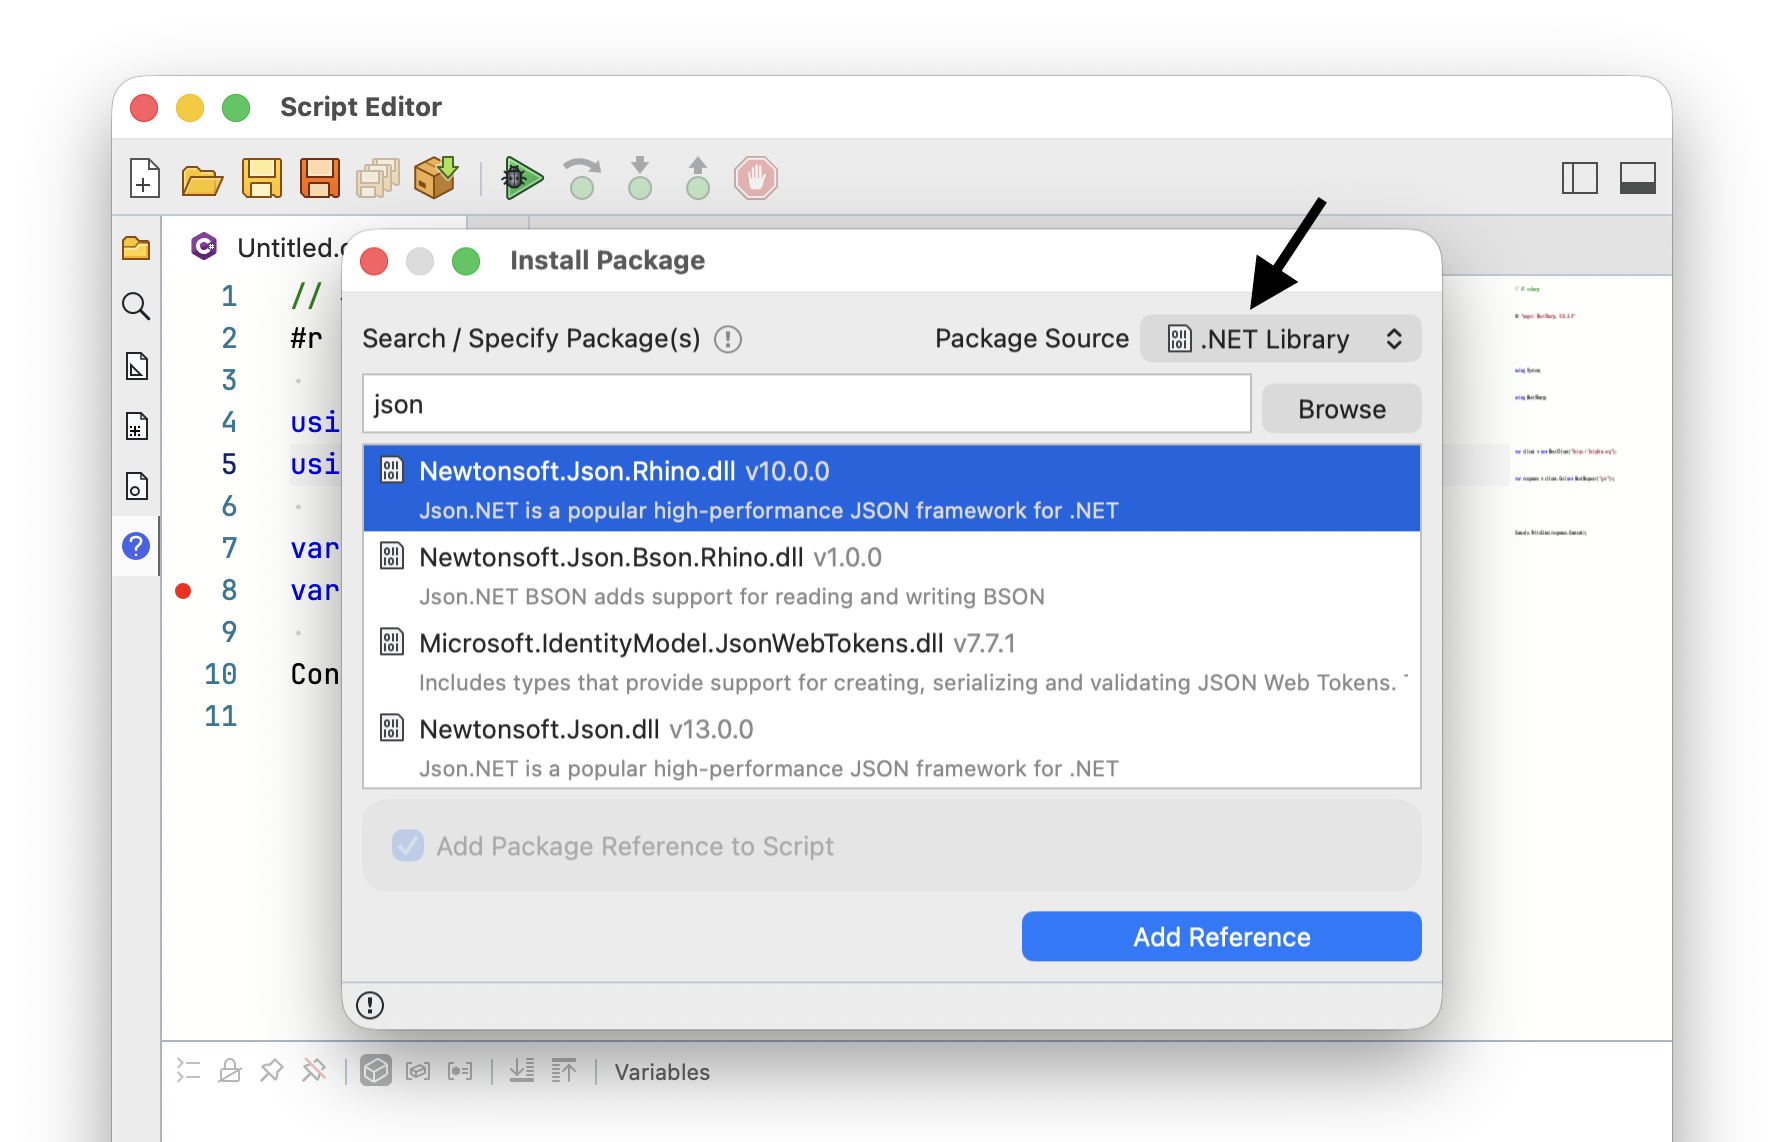Click the Step Over debug icon
The image size is (1784, 1142).
pos(582,178)
